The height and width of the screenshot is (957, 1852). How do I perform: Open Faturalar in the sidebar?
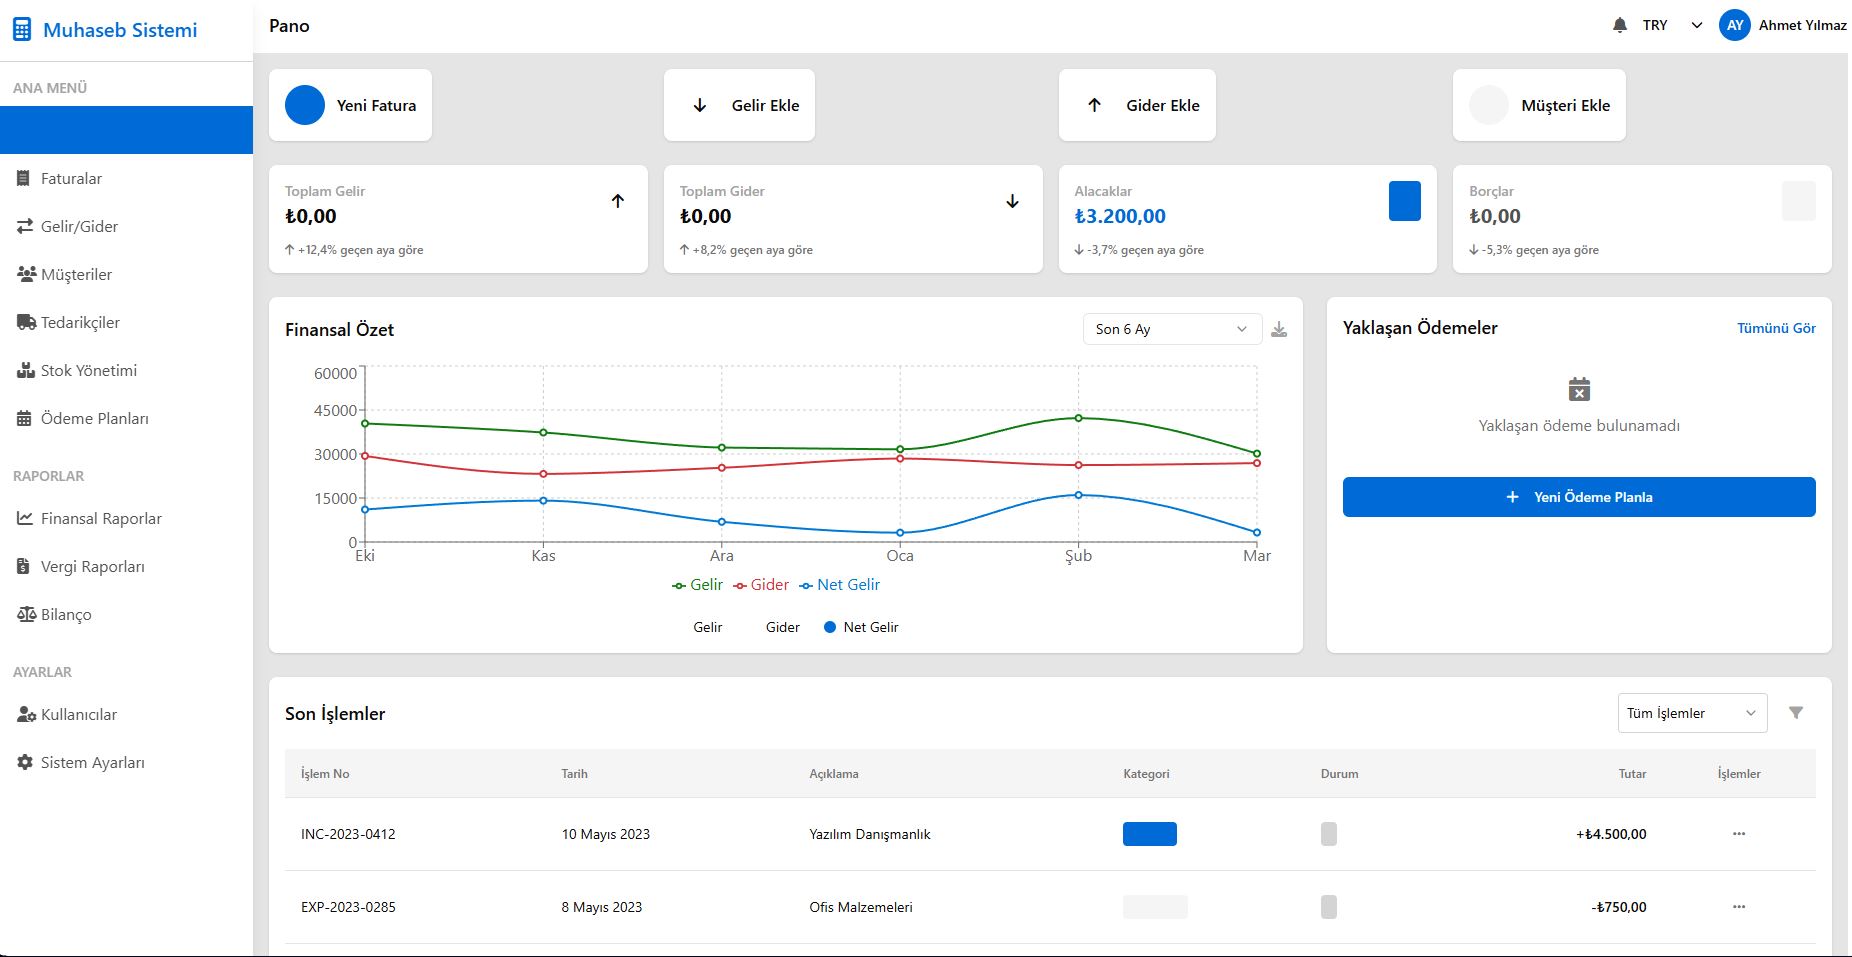pos(71,178)
